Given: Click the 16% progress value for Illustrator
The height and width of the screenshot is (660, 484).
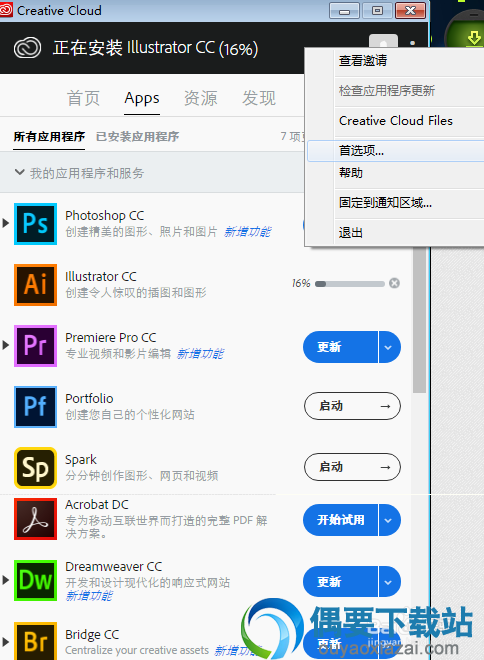Looking at the screenshot, I should tap(301, 283).
